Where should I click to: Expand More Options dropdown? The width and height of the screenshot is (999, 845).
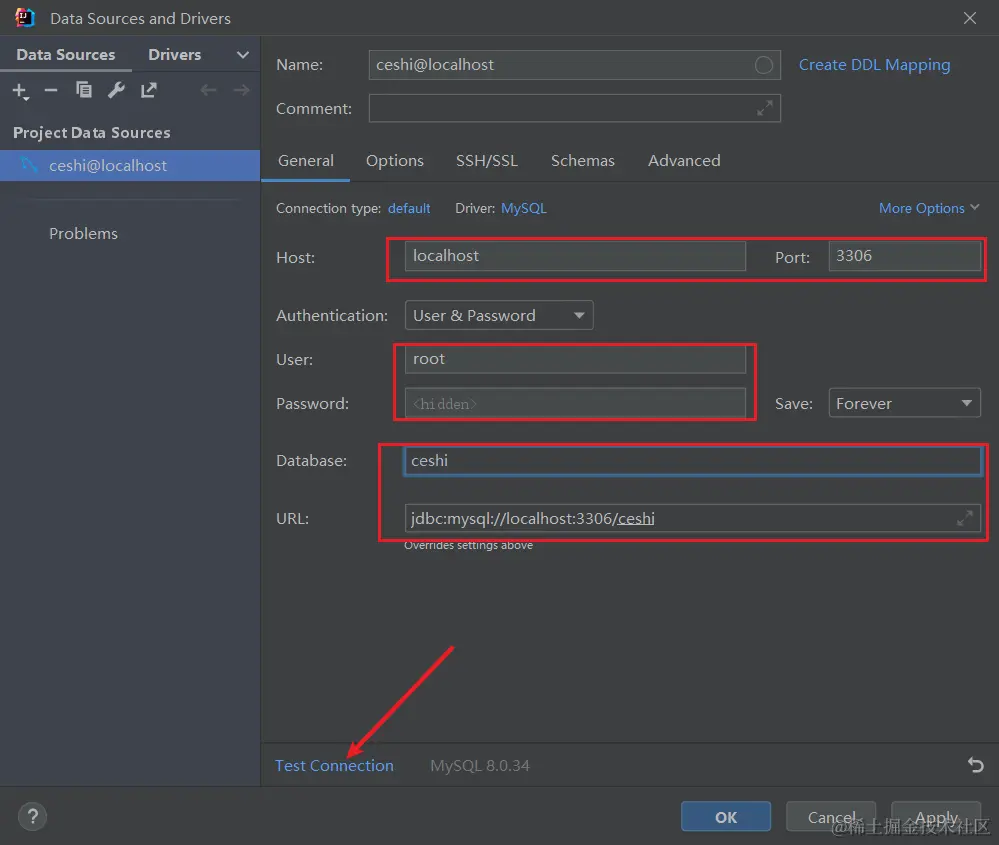coord(928,208)
